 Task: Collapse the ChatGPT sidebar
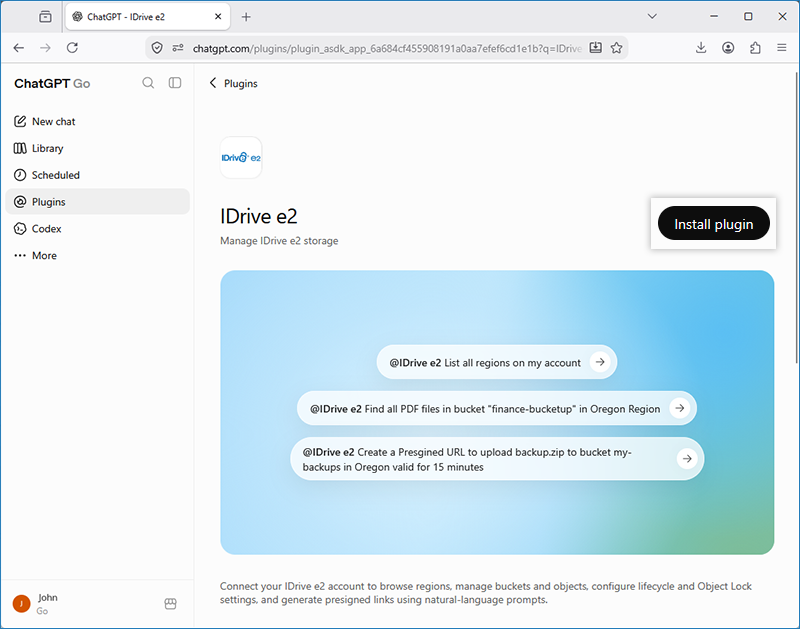point(175,83)
